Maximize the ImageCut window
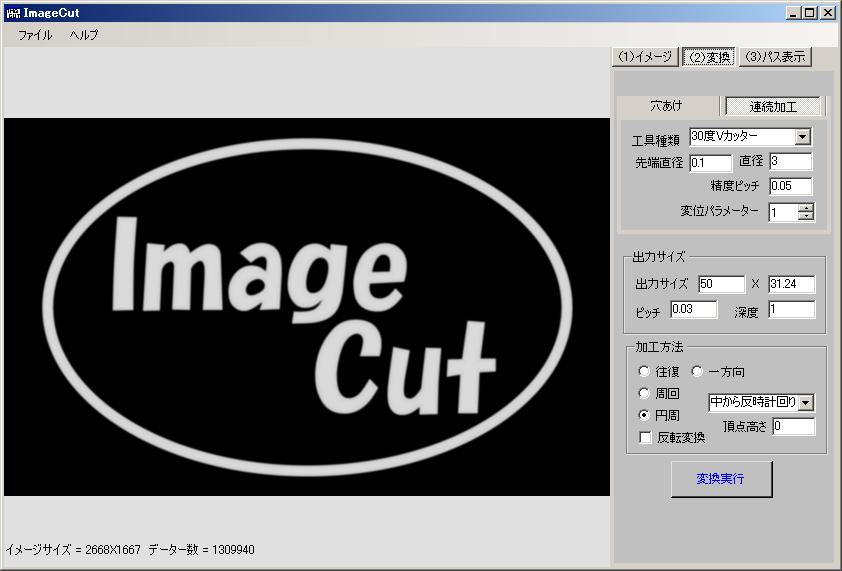This screenshot has height=571, width=842. click(x=810, y=13)
